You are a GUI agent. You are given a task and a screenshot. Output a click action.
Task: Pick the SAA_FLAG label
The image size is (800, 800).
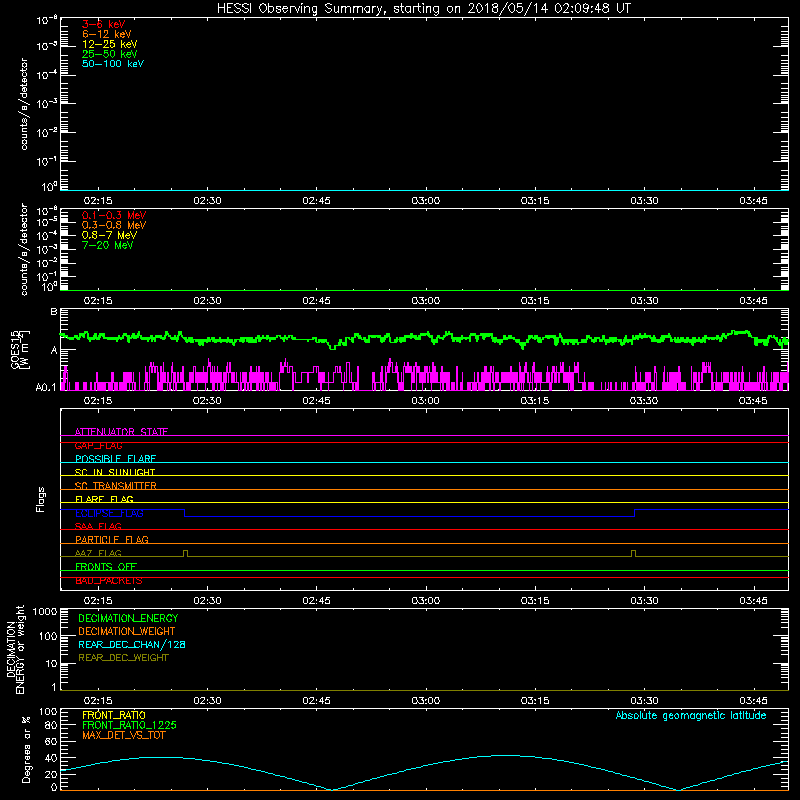pyautogui.click(x=98, y=526)
